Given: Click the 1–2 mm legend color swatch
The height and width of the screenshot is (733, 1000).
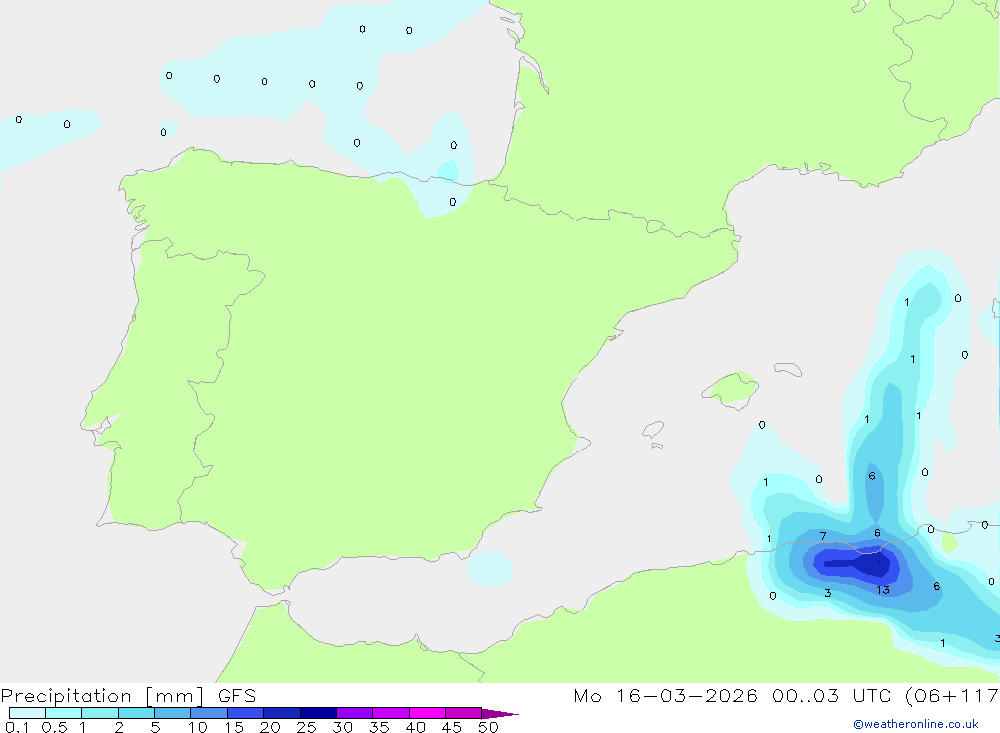Looking at the screenshot, I should (x=100, y=713).
